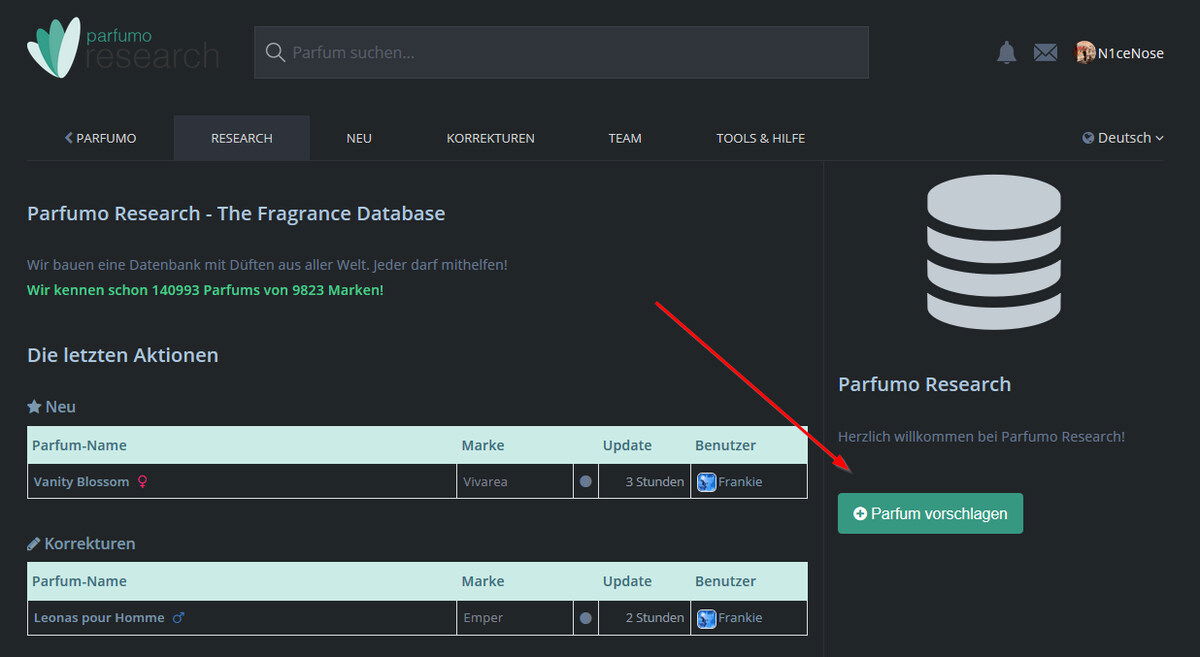Click the Korrekturen section heading
The height and width of the screenshot is (657, 1200).
point(90,544)
